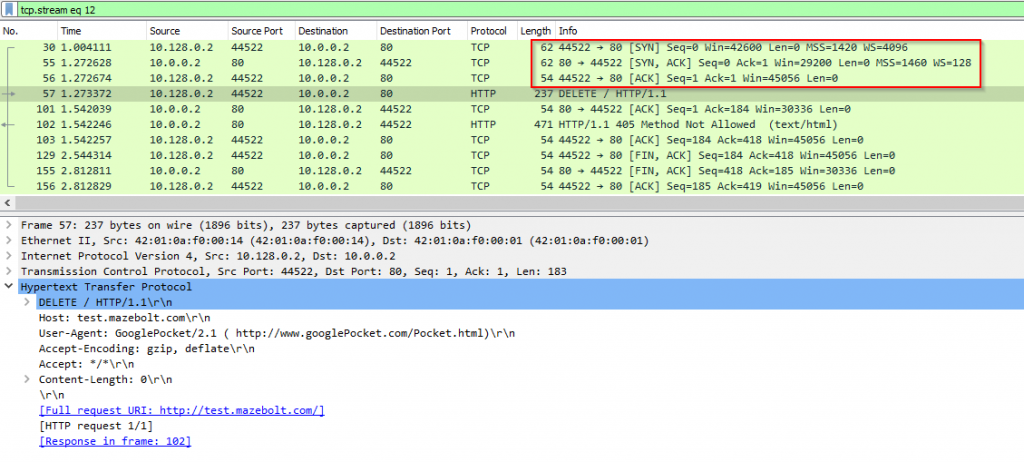Select the [HTTP request 1/1] line
This screenshot has width=1024, height=462.
96,426
